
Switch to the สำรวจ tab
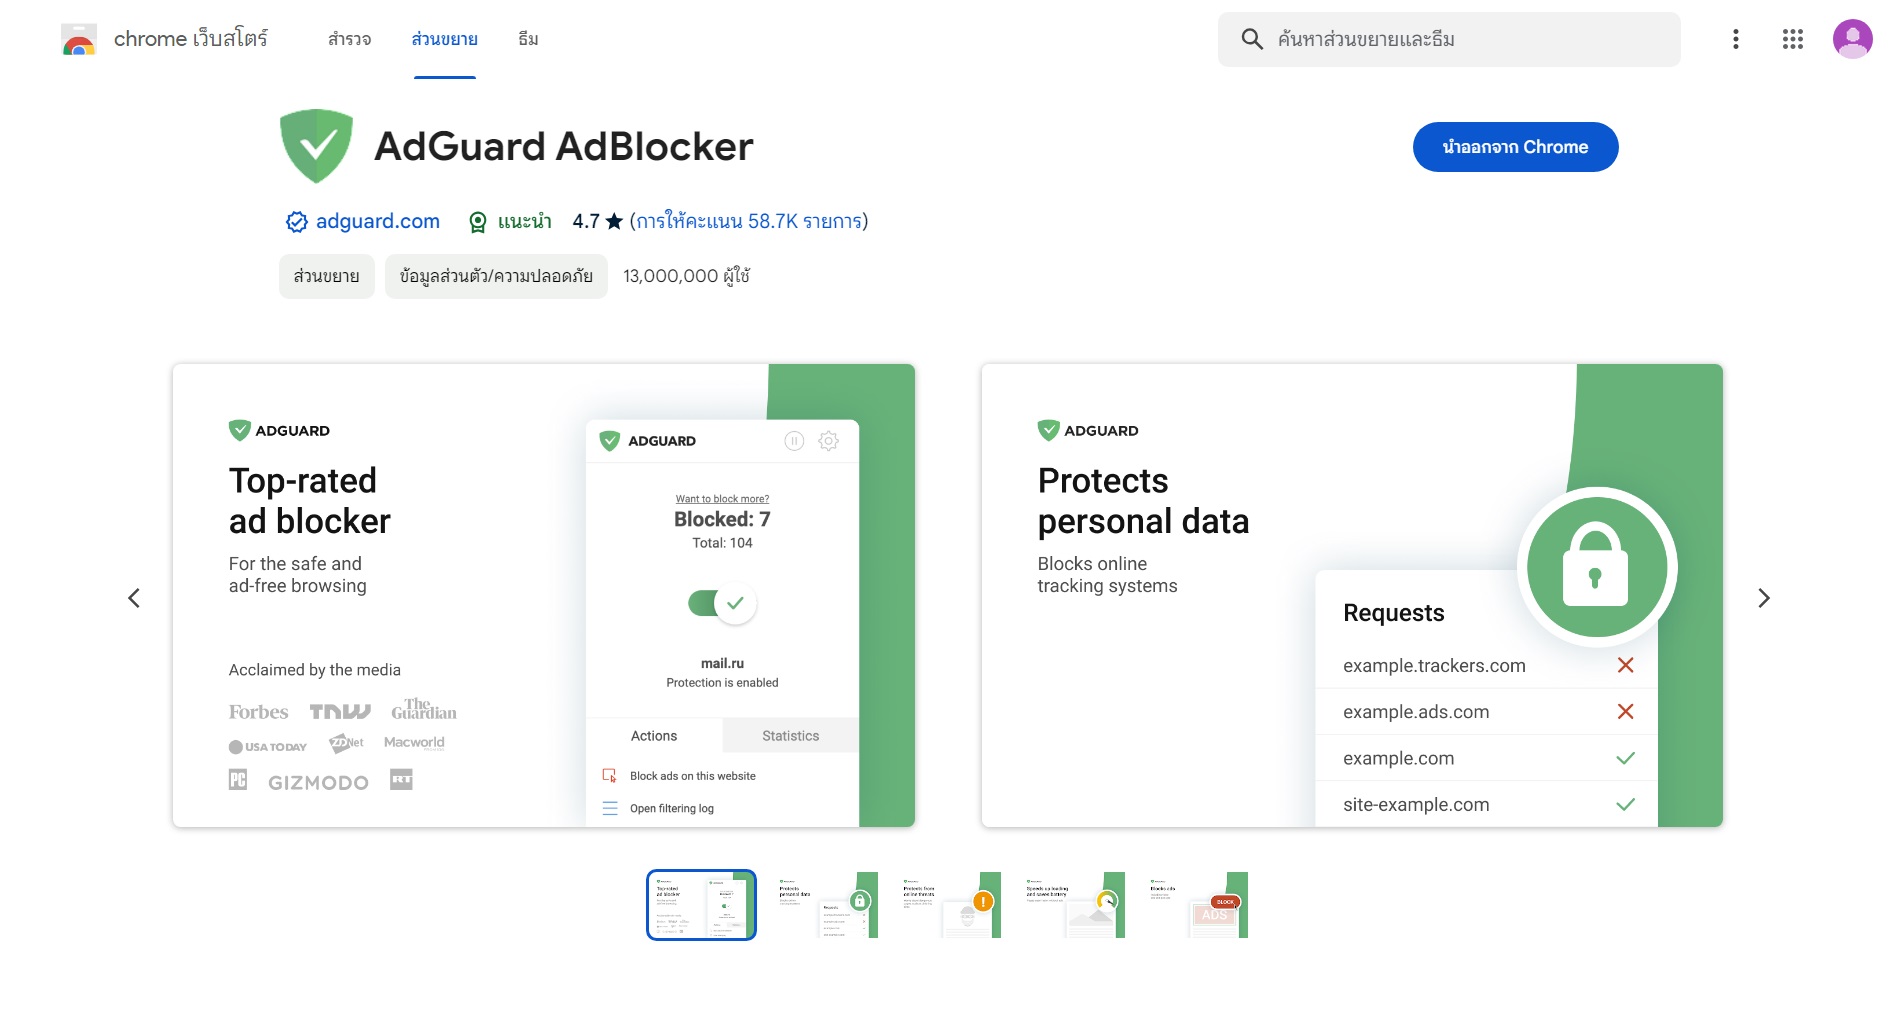point(349,39)
